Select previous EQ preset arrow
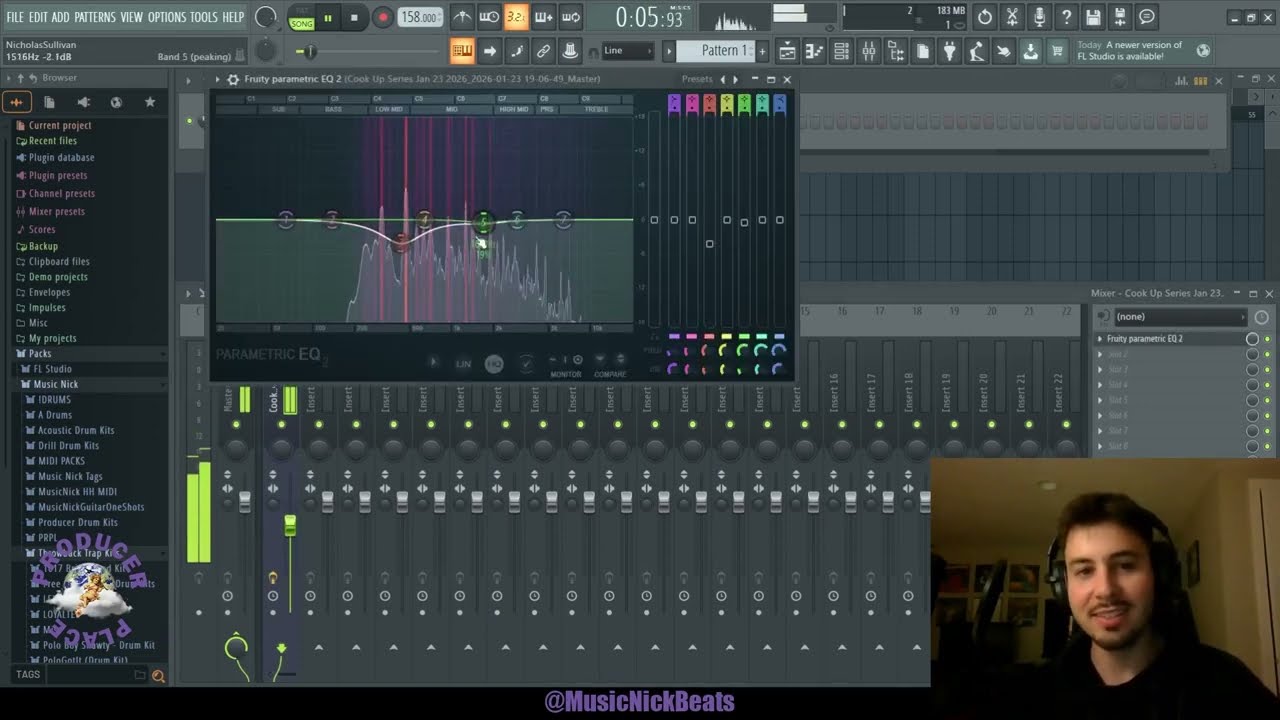The image size is (1280, 720). tap(723, 79)
